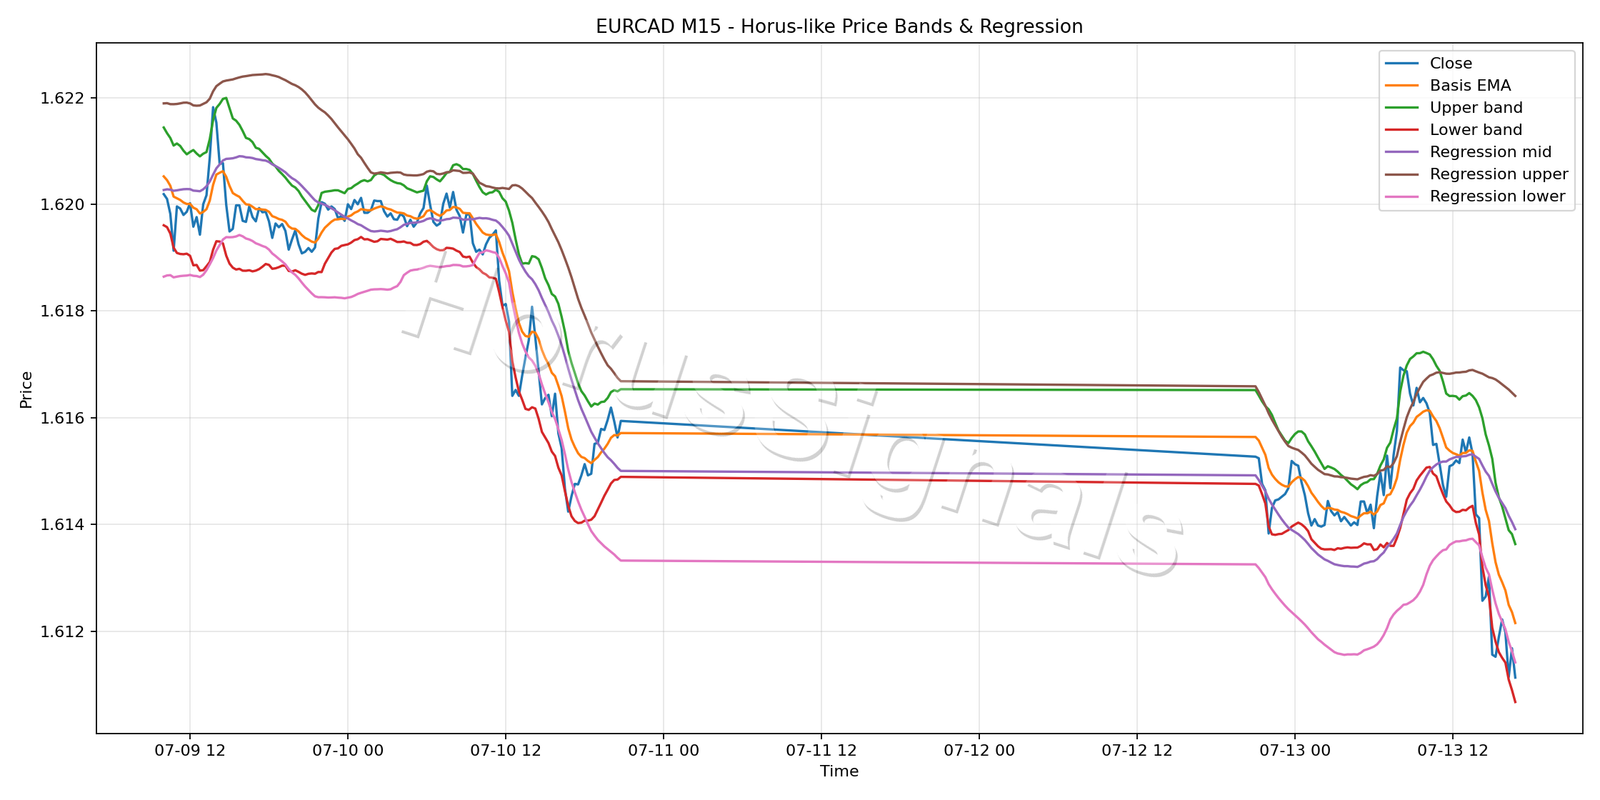This screenshot has width=1600, height=800.
Task: Click the purple Regression mid swatch in legend
Action: (x=1402, y=152)
